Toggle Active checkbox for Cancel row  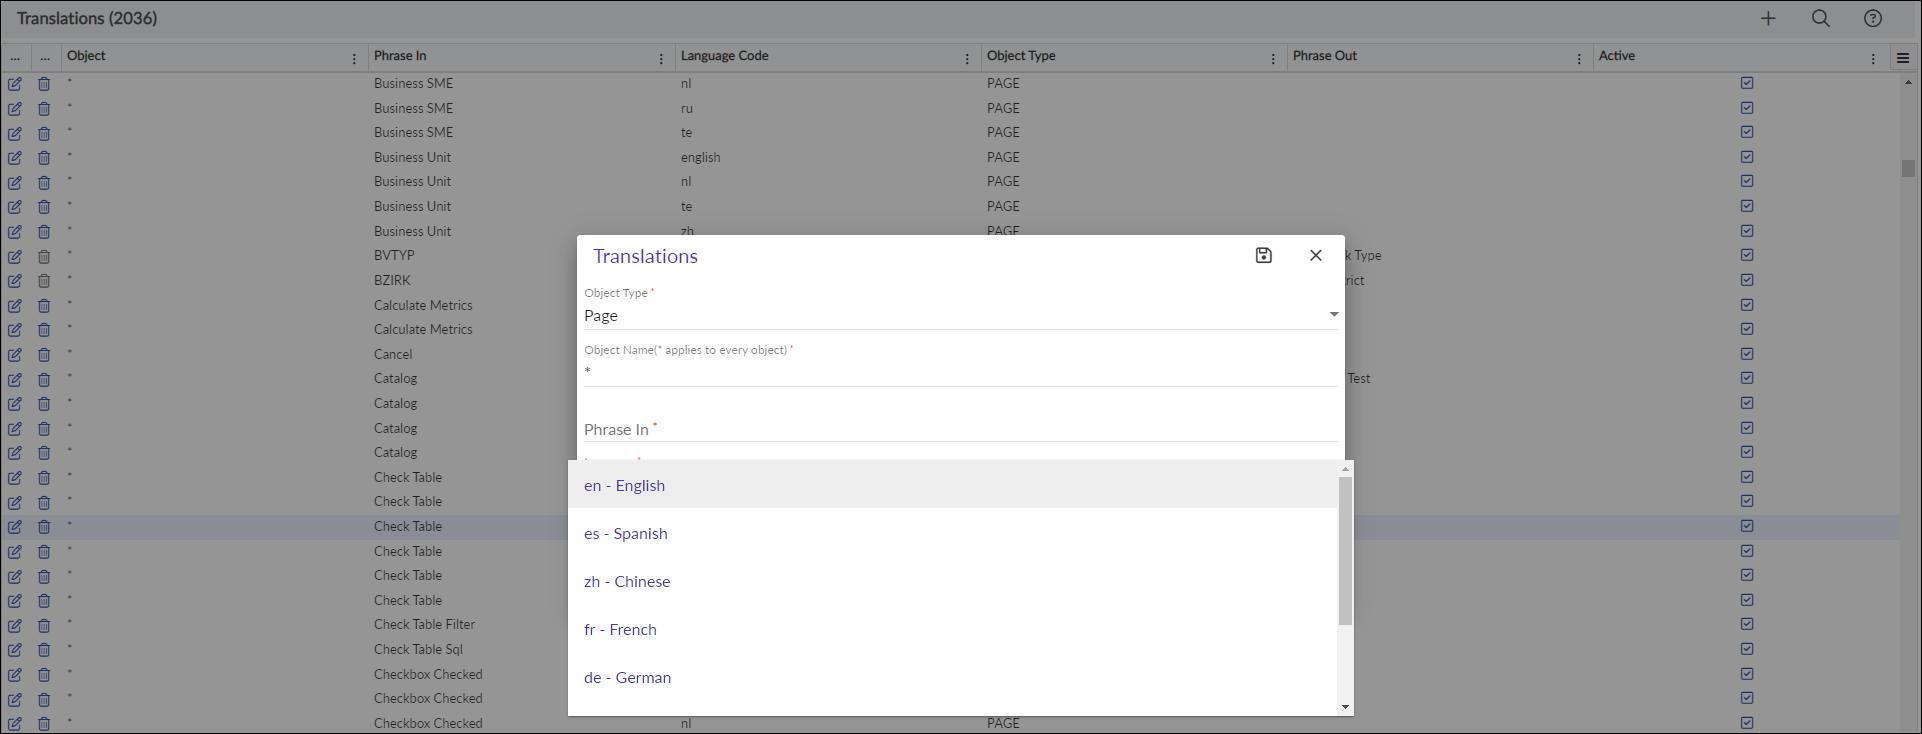pos(1747,354)
